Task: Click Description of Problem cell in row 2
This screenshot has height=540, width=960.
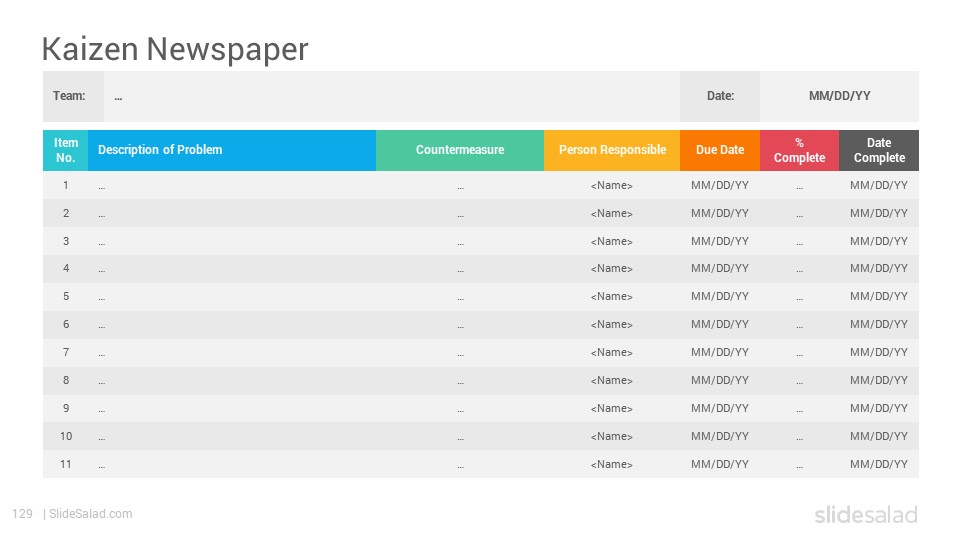Action: click(x=232, y=213)
